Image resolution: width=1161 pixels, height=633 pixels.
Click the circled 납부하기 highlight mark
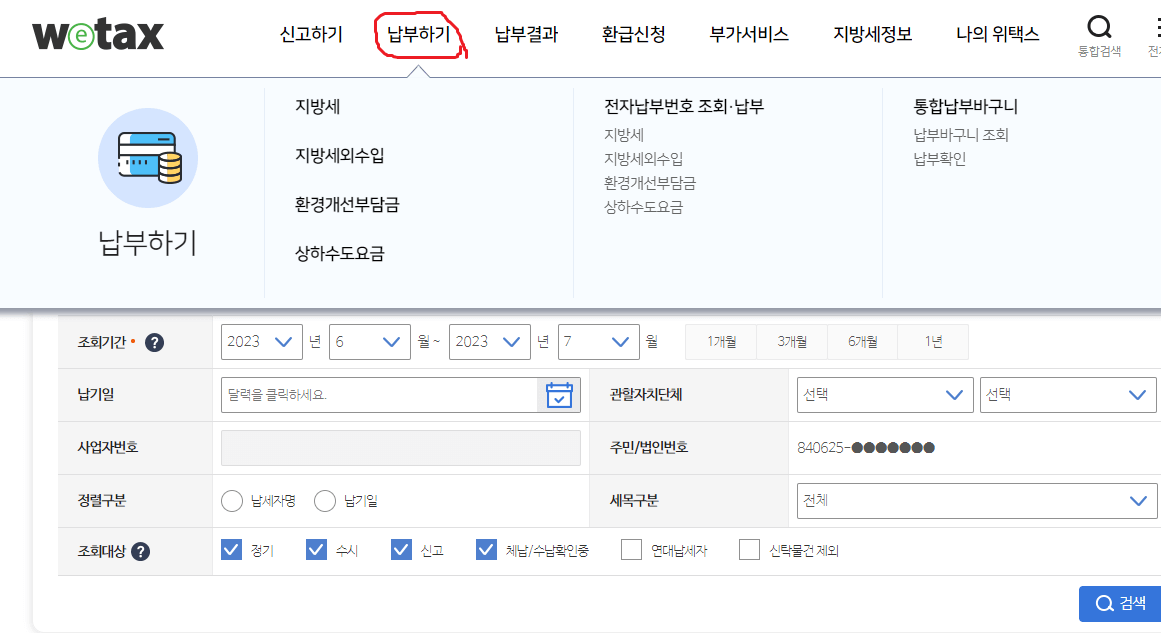pos(419,33)
